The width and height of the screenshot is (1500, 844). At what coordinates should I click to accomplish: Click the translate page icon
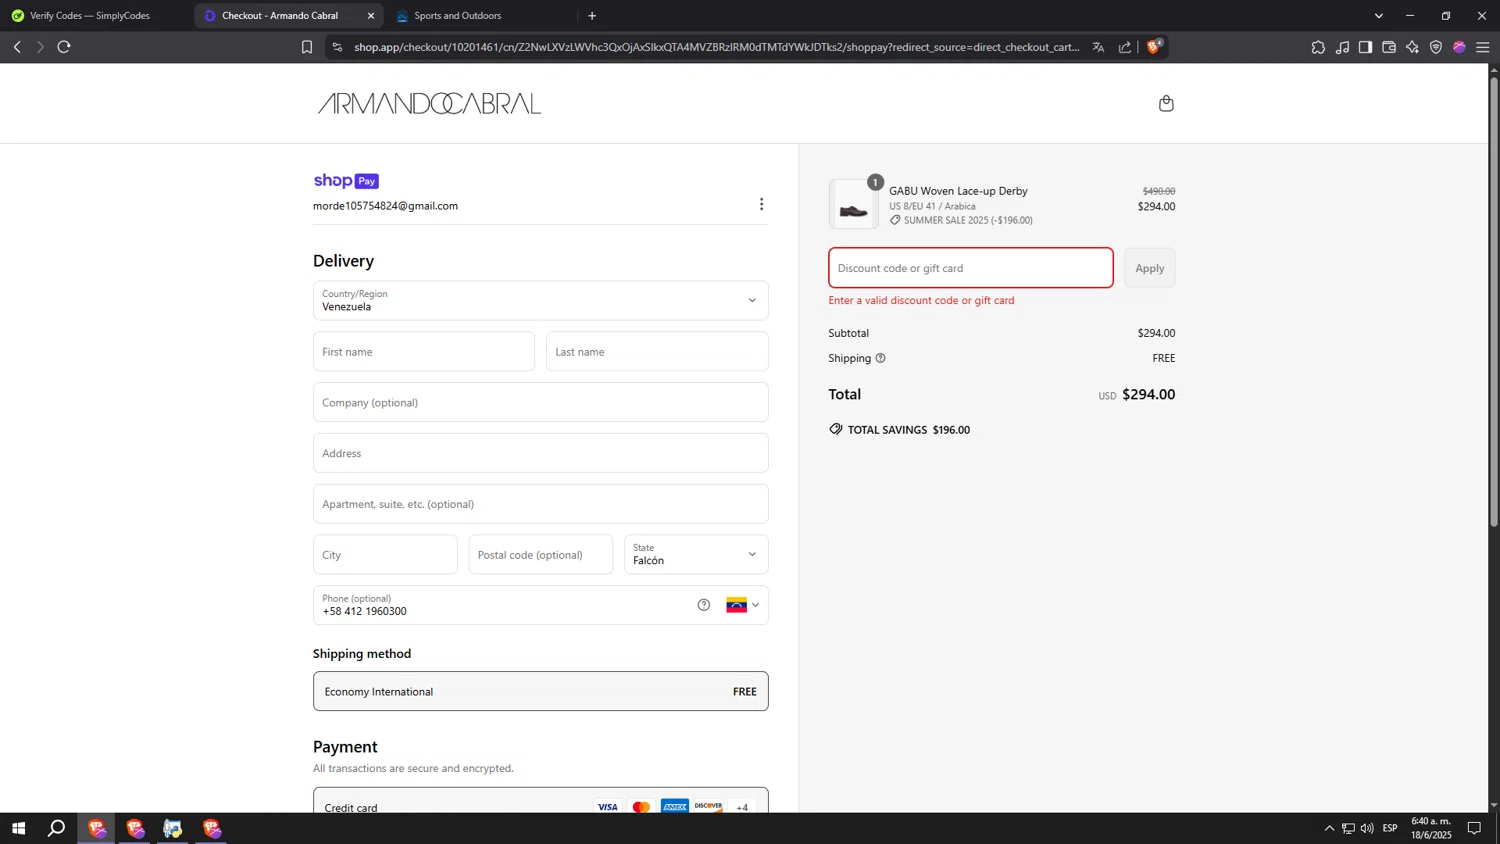[1098, 47]
